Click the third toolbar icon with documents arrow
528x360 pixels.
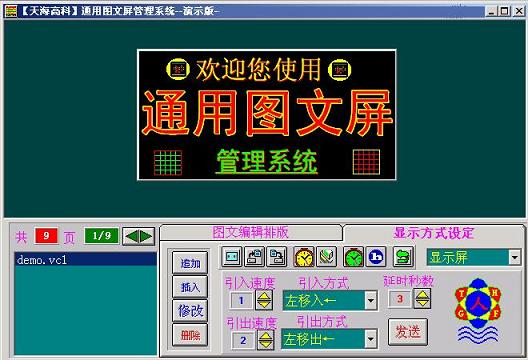pyautogui.click(x=277, y=257)
